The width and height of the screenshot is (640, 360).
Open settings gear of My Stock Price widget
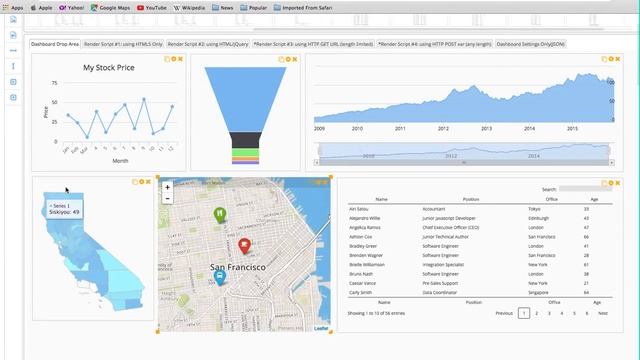pos(174,59)
